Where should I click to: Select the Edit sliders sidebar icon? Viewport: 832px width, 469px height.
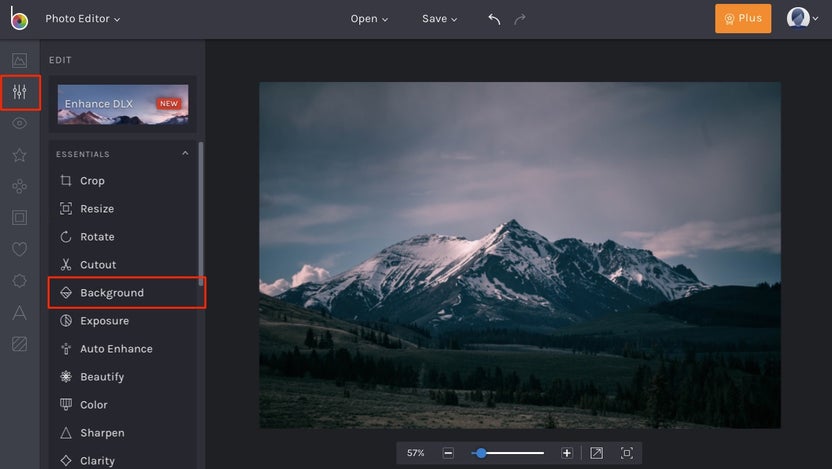pyautogui.click(x=20, y=92)
